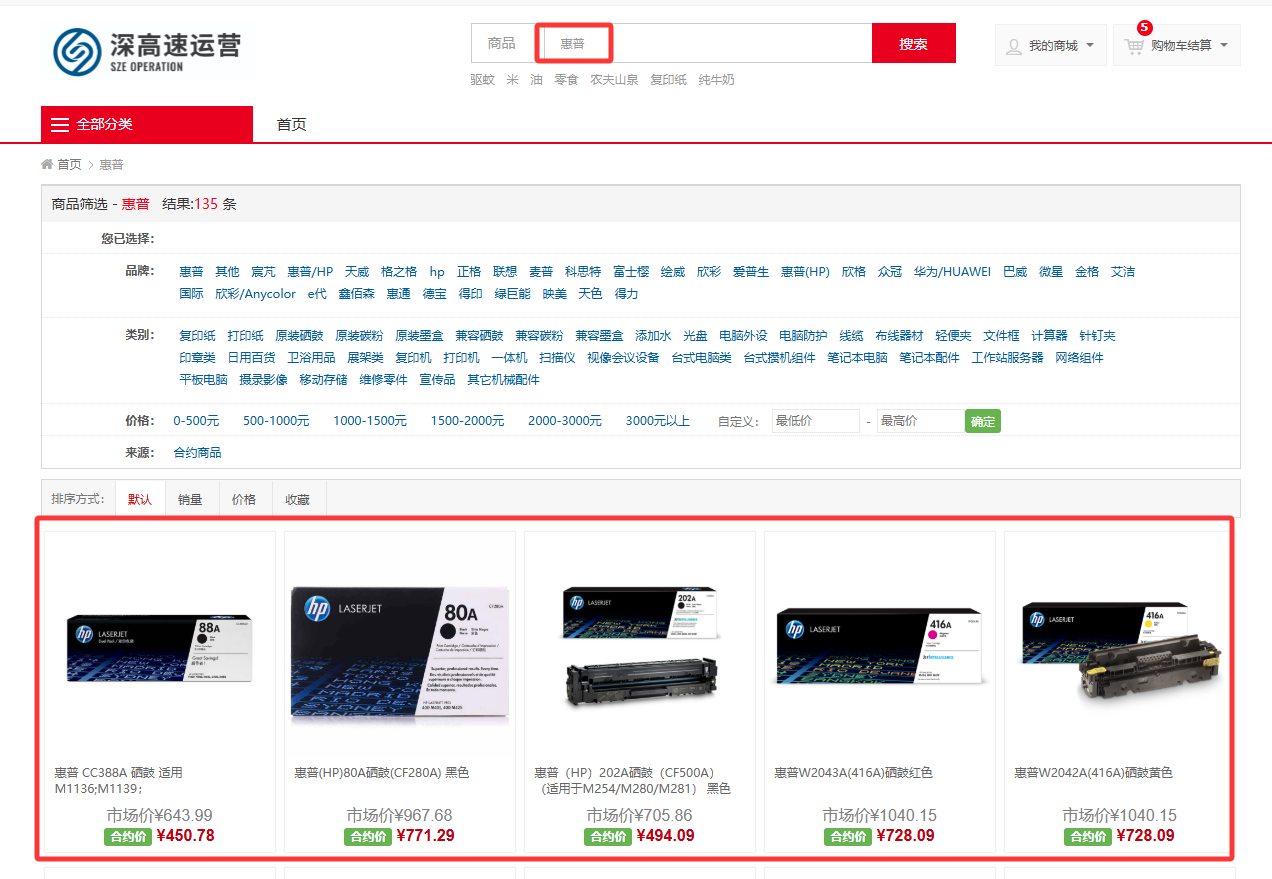Viewport: 1272px width, 879px height.
Task: Open the magenta 416A toner product image
Action: pyautogui.click(x=880, y=647)
